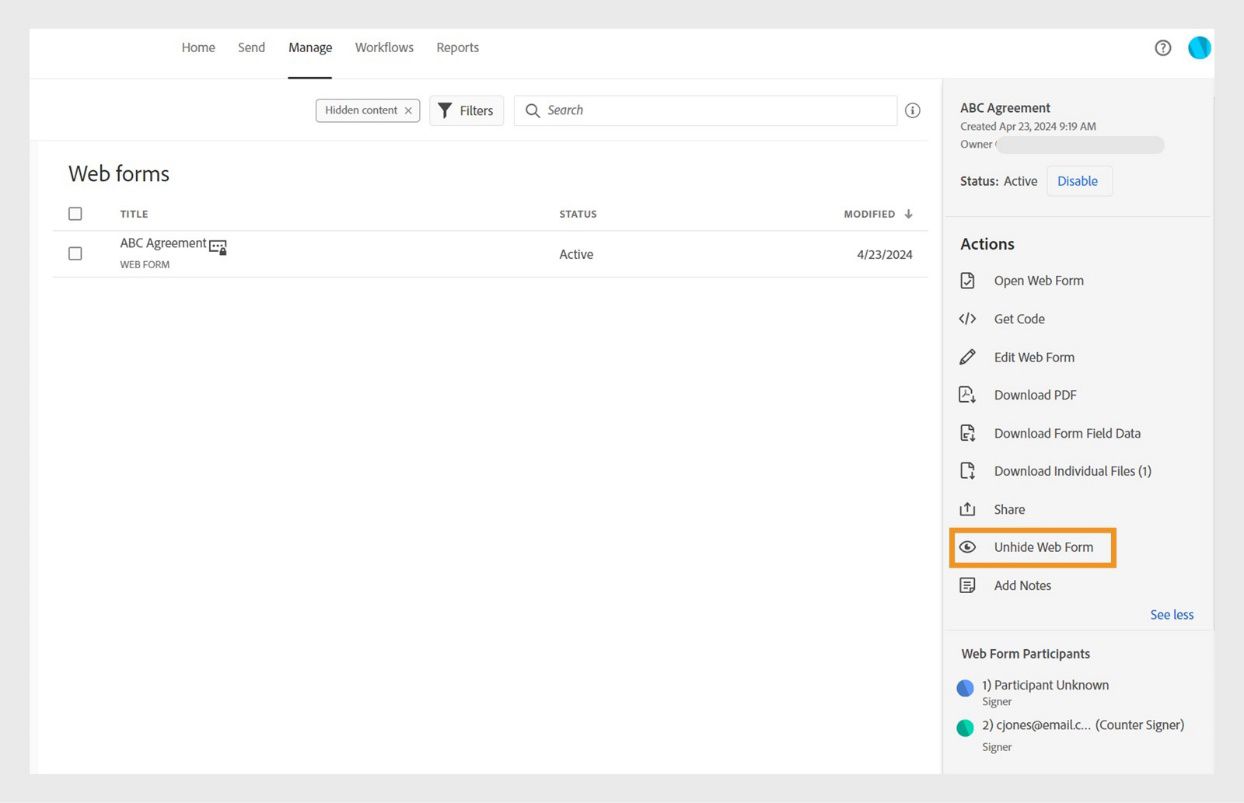Open the Workflows tab
The image size is (1244, 803).
point(383,47)
